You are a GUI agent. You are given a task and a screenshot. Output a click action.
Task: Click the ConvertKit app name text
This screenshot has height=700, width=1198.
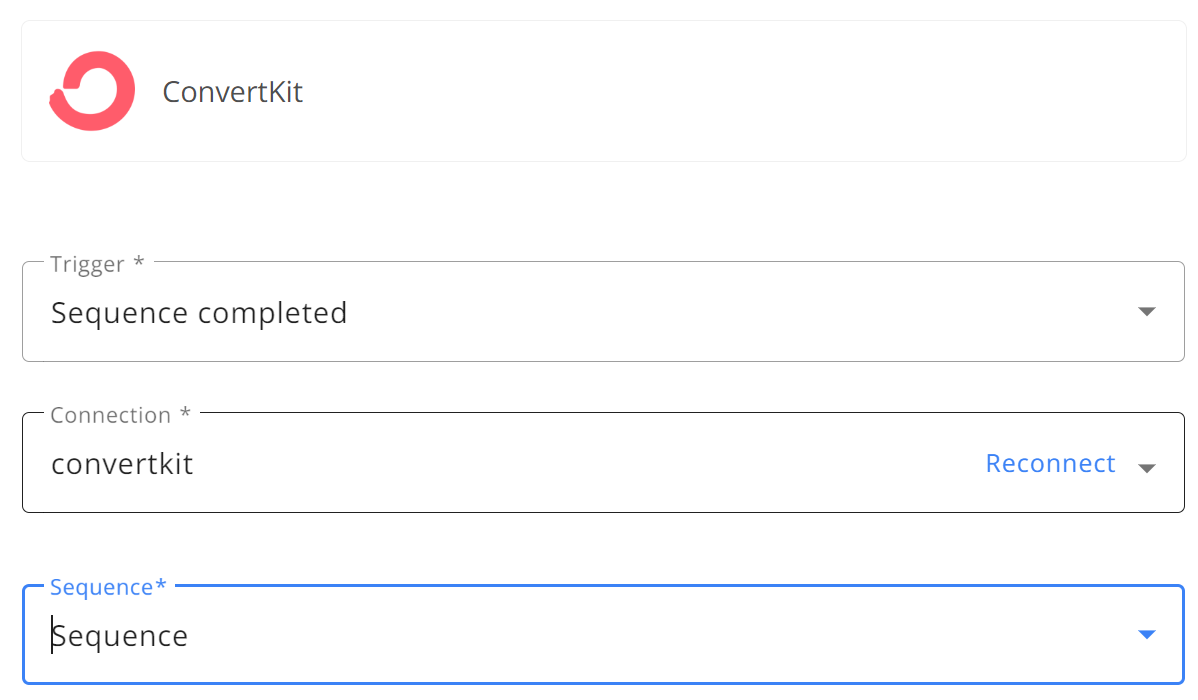pos(233,92)
